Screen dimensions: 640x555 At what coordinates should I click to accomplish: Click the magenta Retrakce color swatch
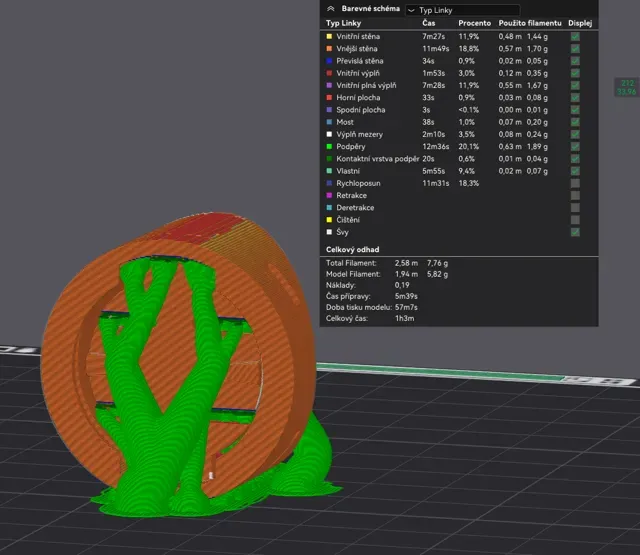(x=329, y=195)
